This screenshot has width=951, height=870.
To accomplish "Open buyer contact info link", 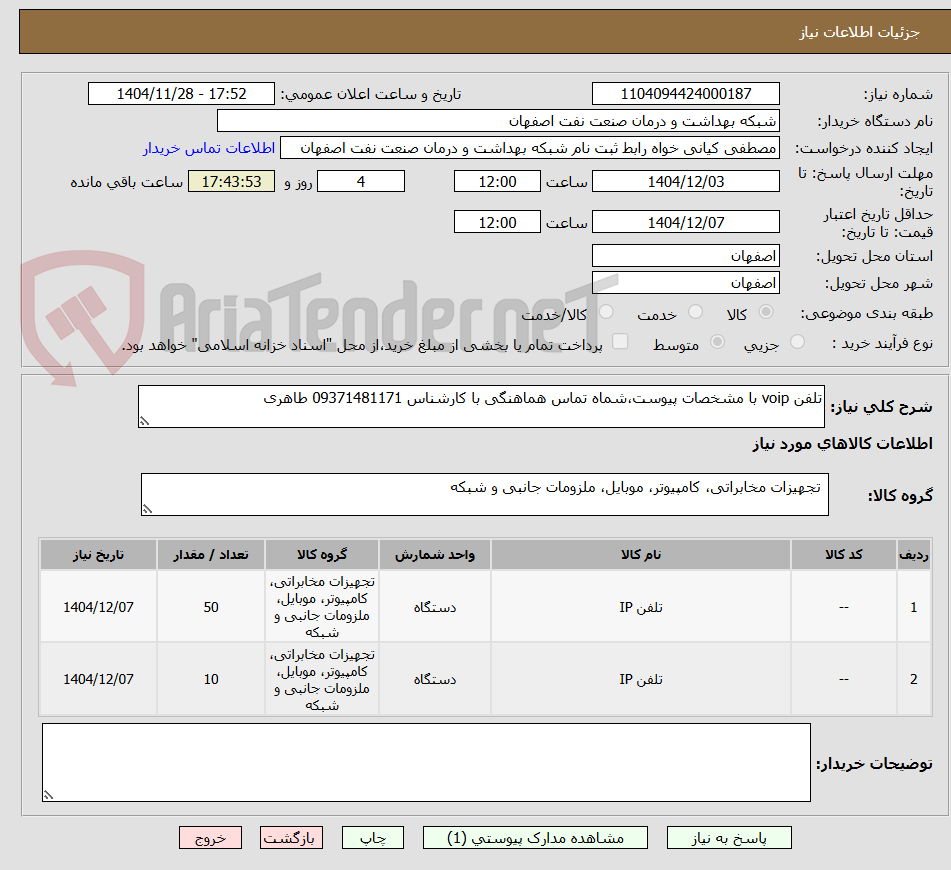I will 209,148.
